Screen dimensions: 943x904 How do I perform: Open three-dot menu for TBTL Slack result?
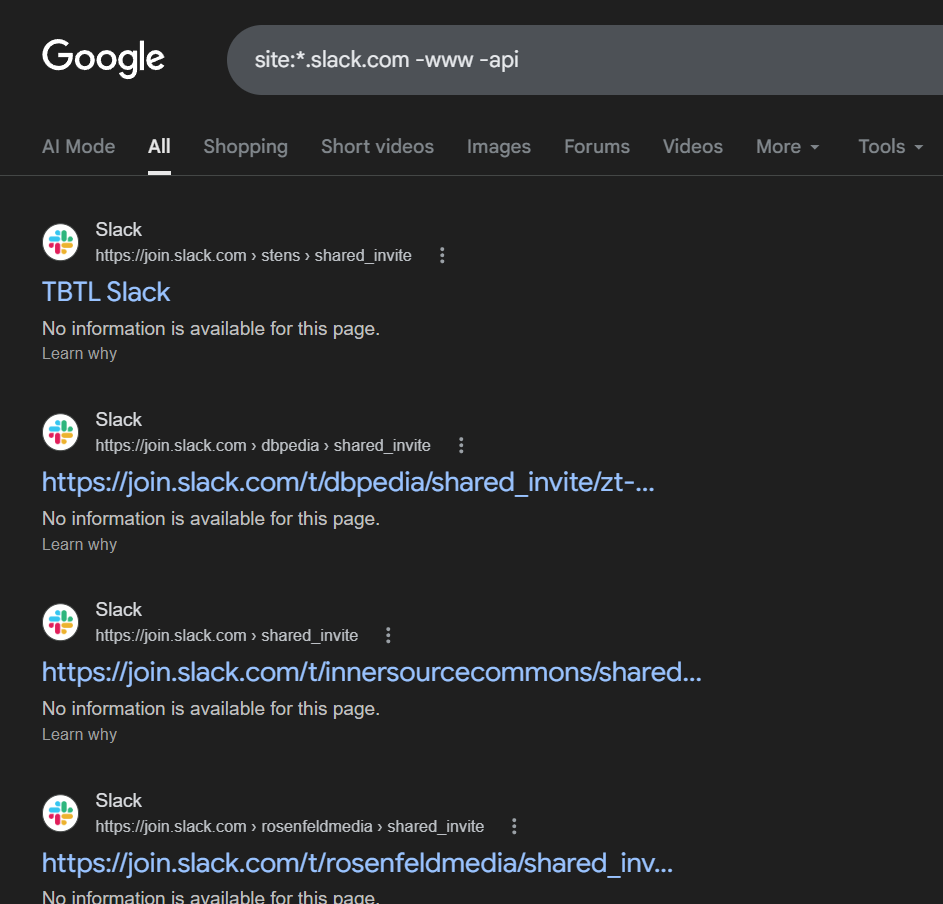point(442,255)
